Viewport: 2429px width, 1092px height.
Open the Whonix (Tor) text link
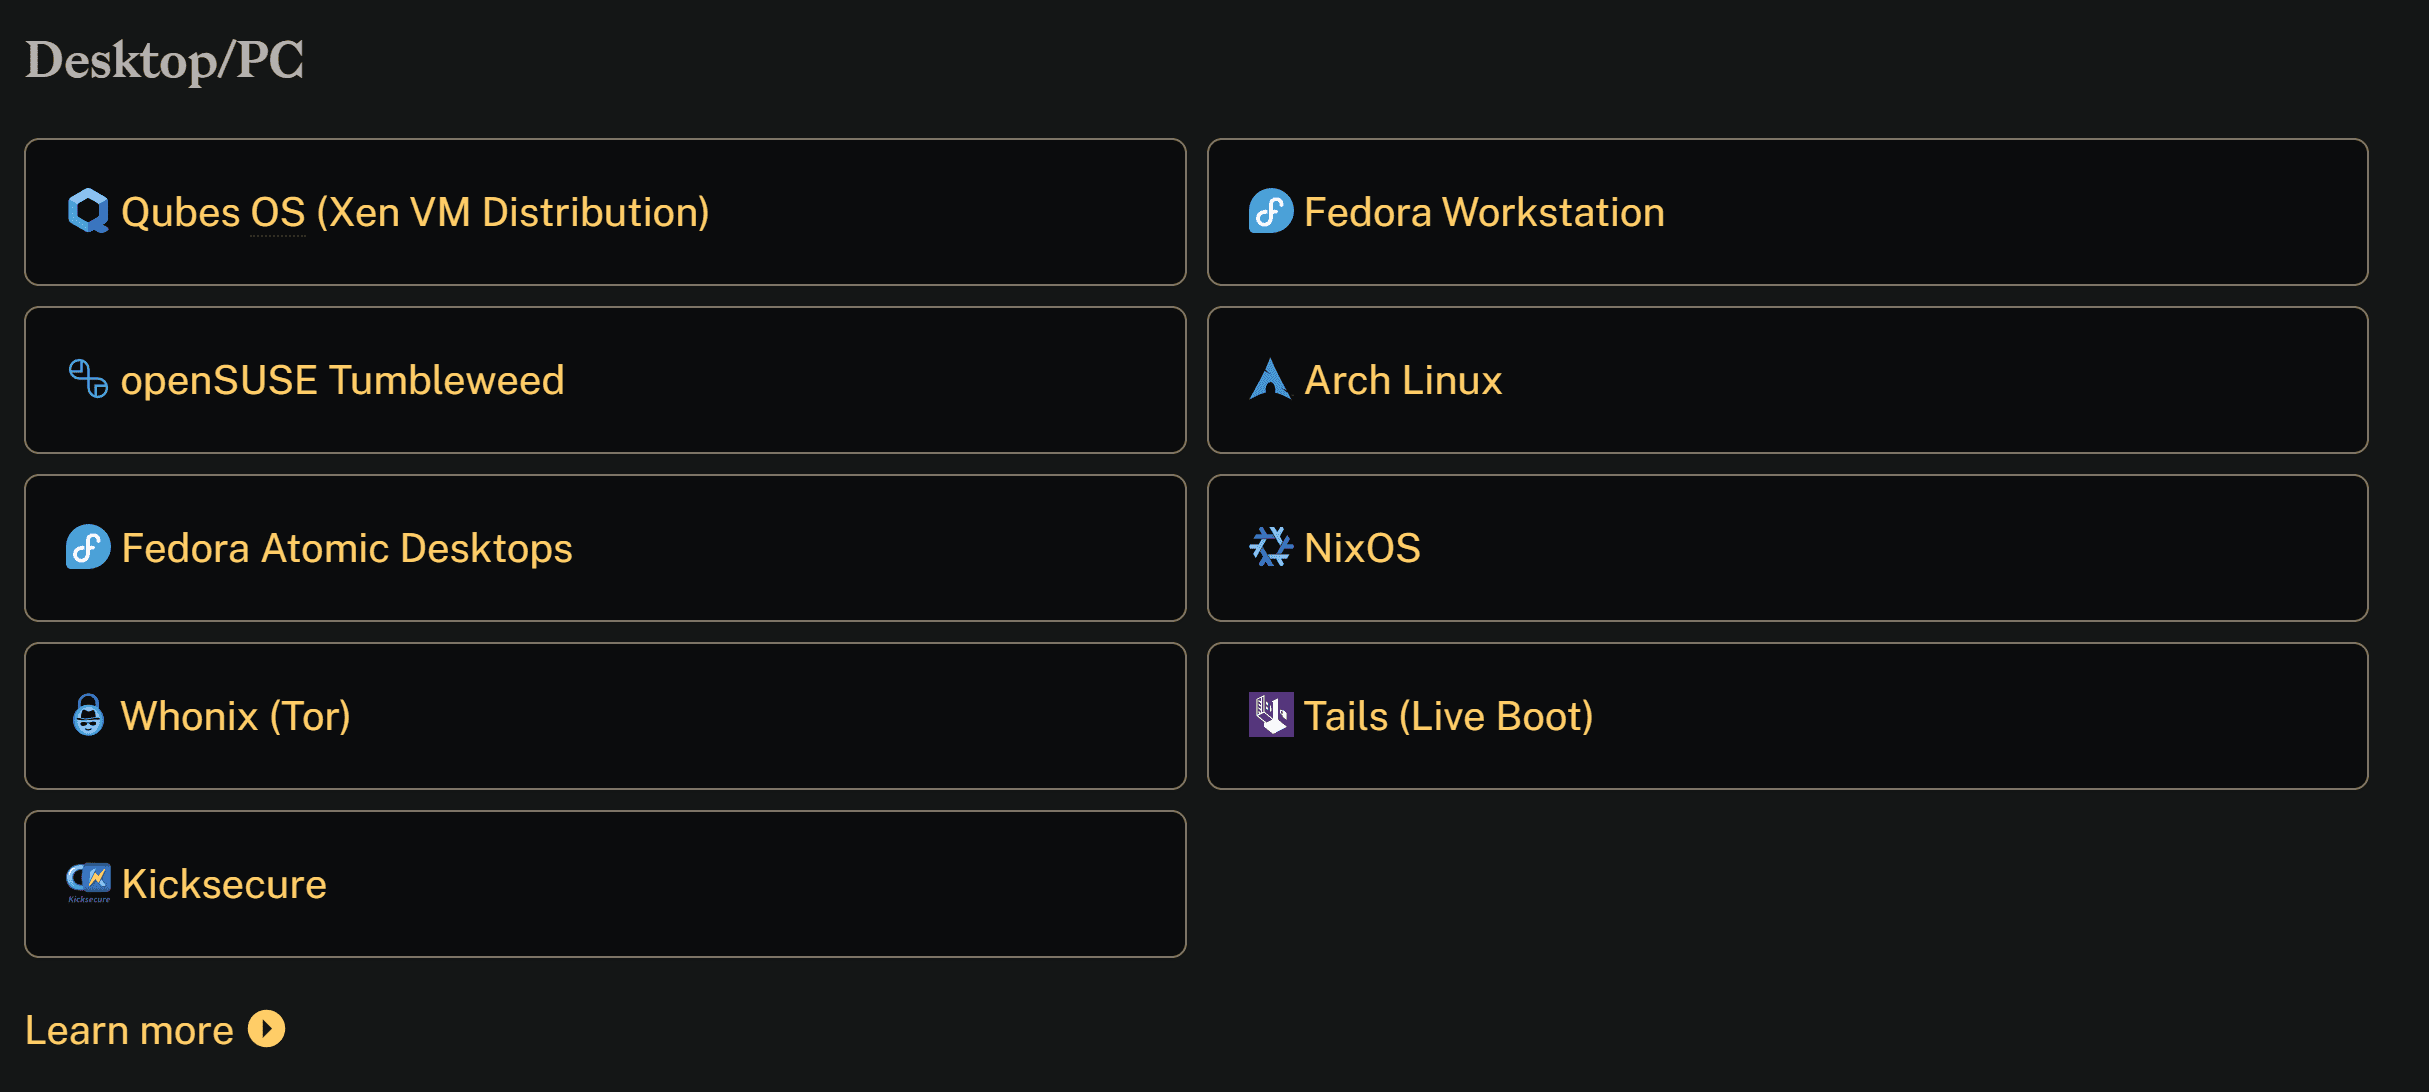point(235,716)
